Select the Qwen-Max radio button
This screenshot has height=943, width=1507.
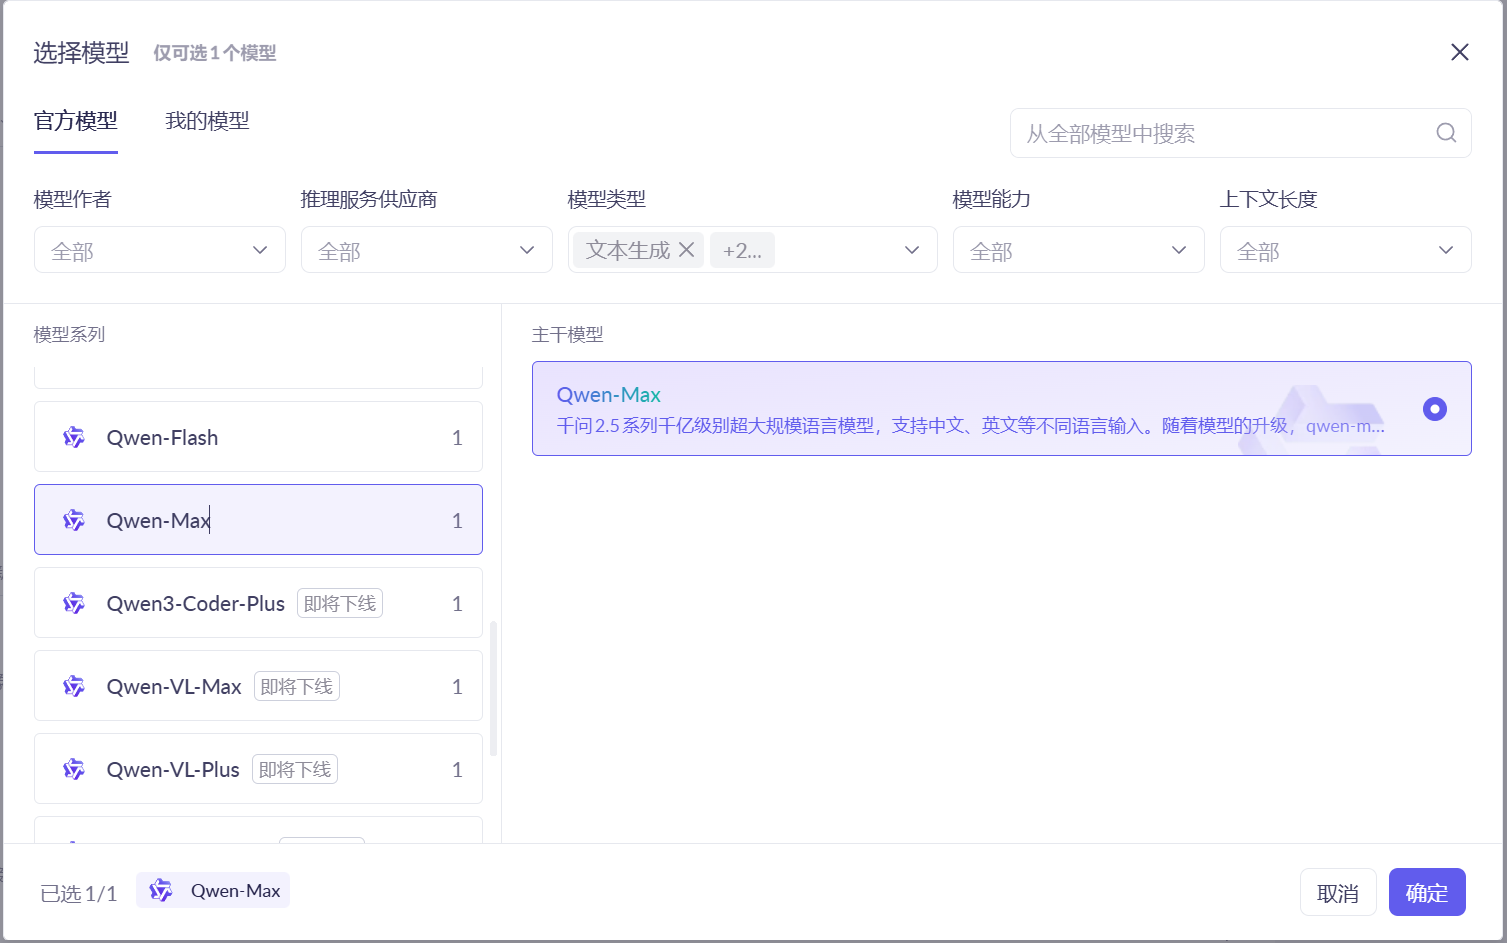(x=1434, y=408)
